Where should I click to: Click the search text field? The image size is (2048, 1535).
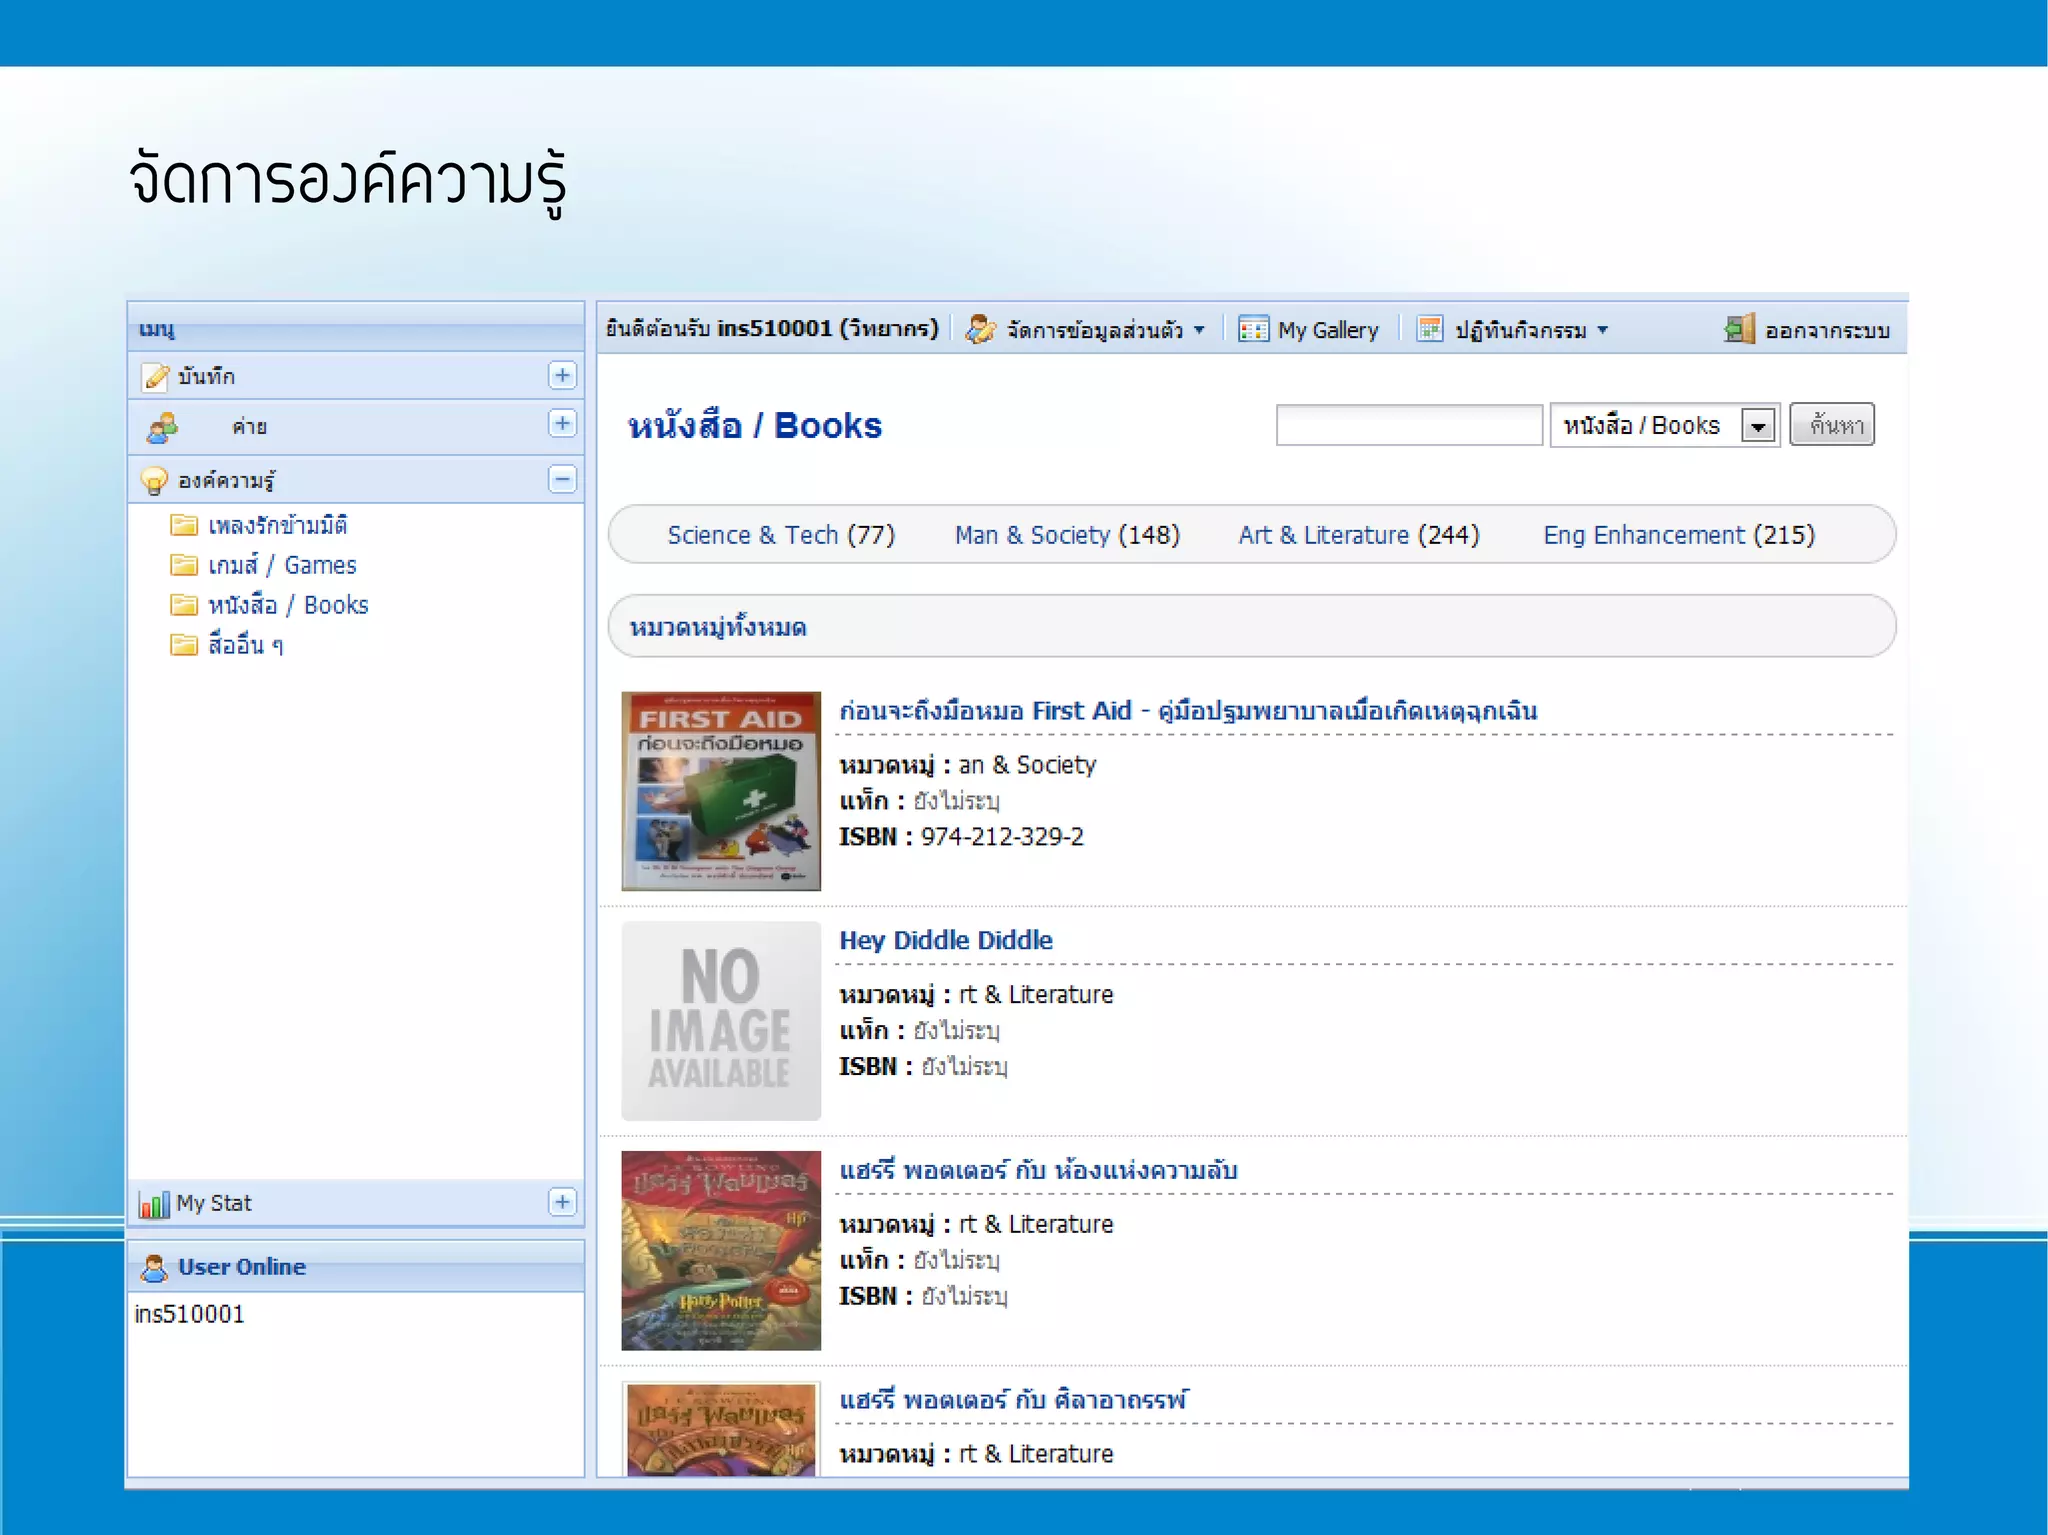1408,426
